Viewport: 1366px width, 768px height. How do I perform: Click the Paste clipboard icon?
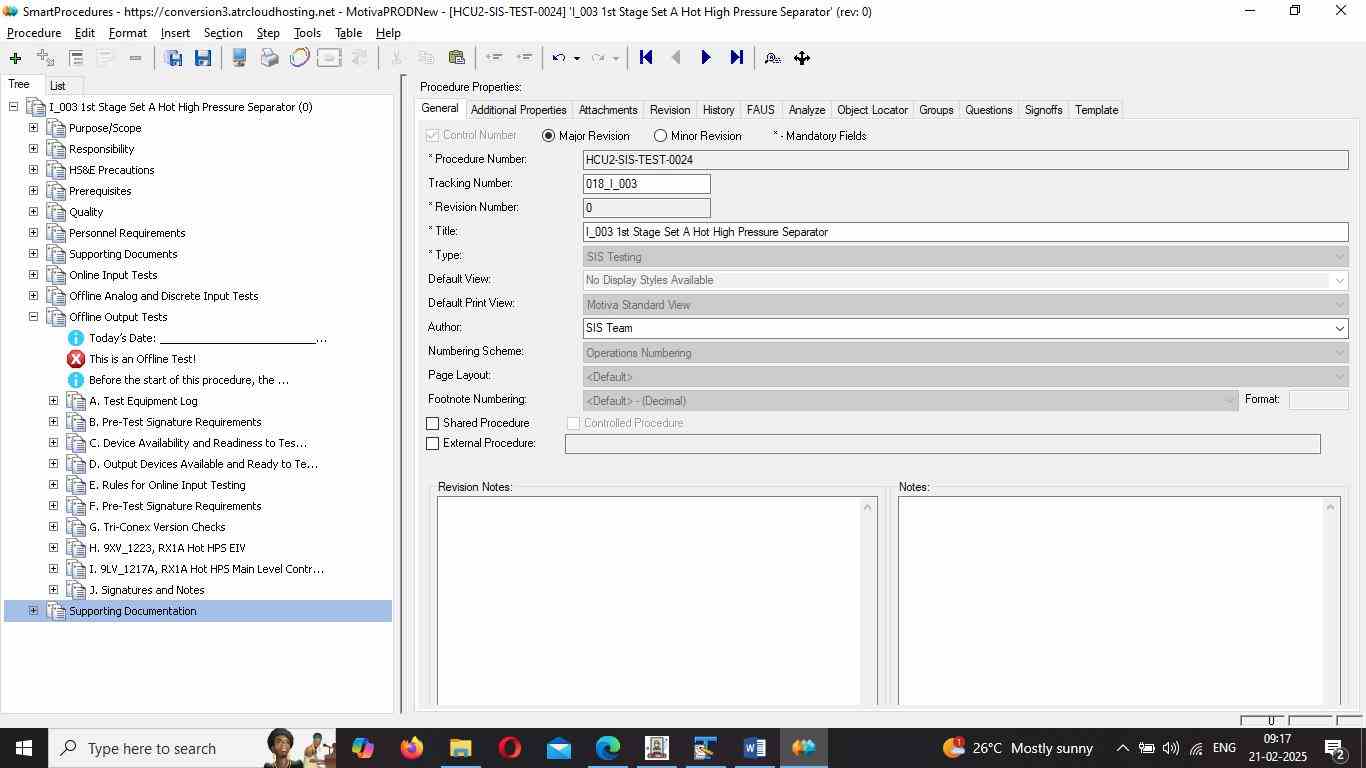457,58
